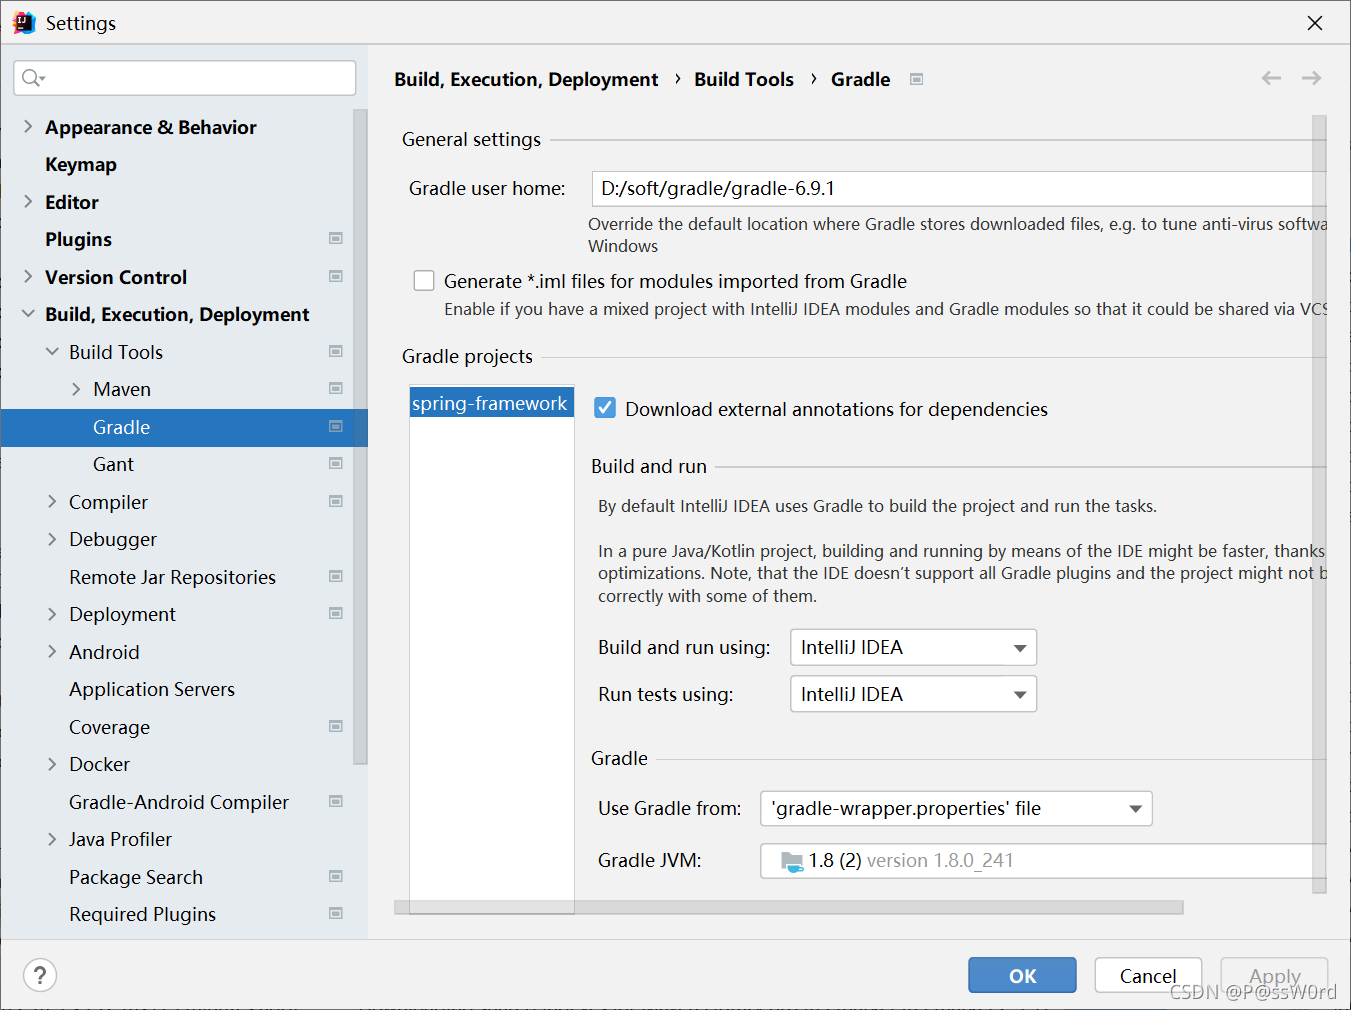Click the IntelliJ IDEA logo in title bar
This screenshot has width=1351, height=1010.
(x=24, y=23)
